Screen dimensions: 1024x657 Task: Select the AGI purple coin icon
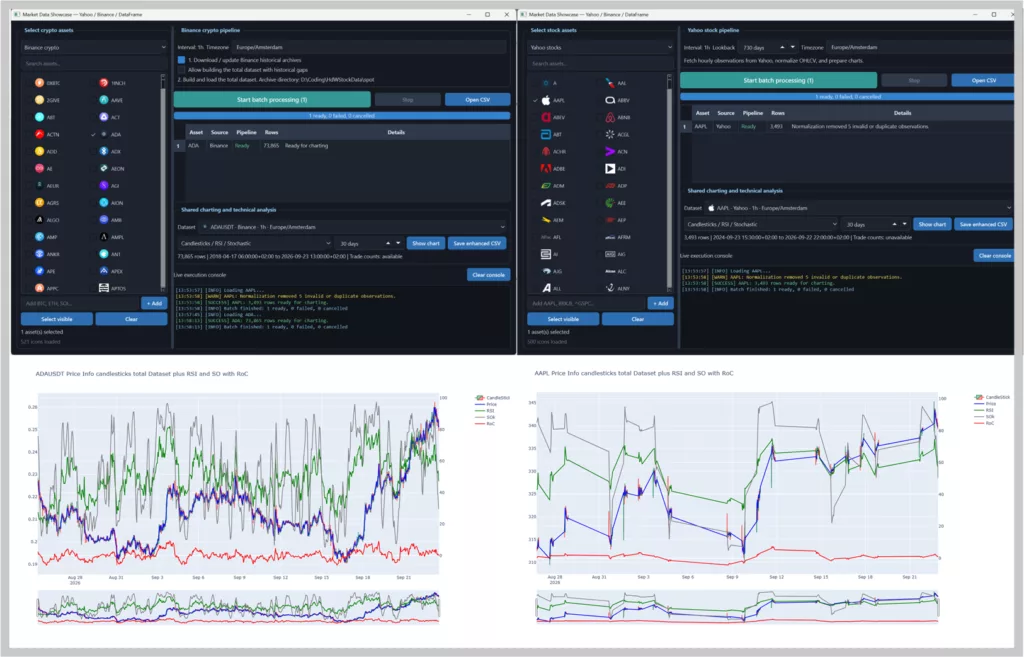[103, 185]
